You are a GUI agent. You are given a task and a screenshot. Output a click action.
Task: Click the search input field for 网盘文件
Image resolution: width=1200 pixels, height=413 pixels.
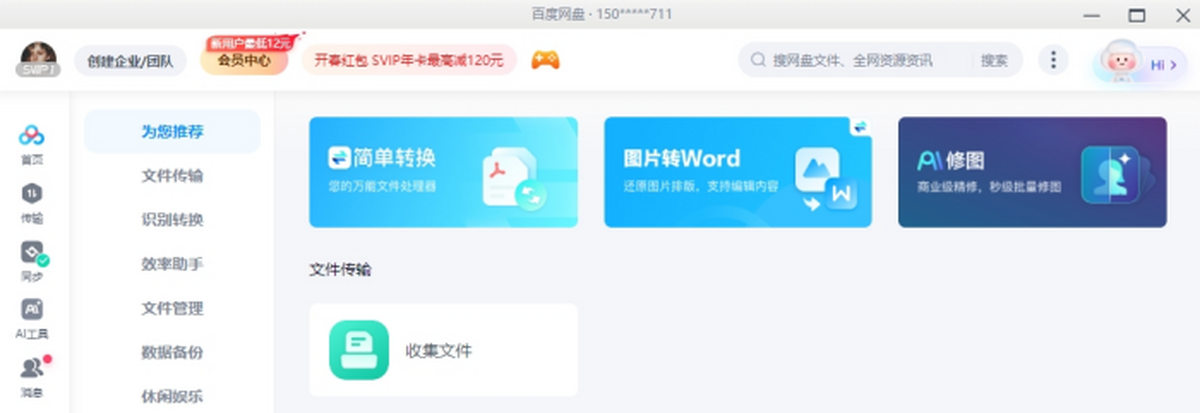click(860, 61)
